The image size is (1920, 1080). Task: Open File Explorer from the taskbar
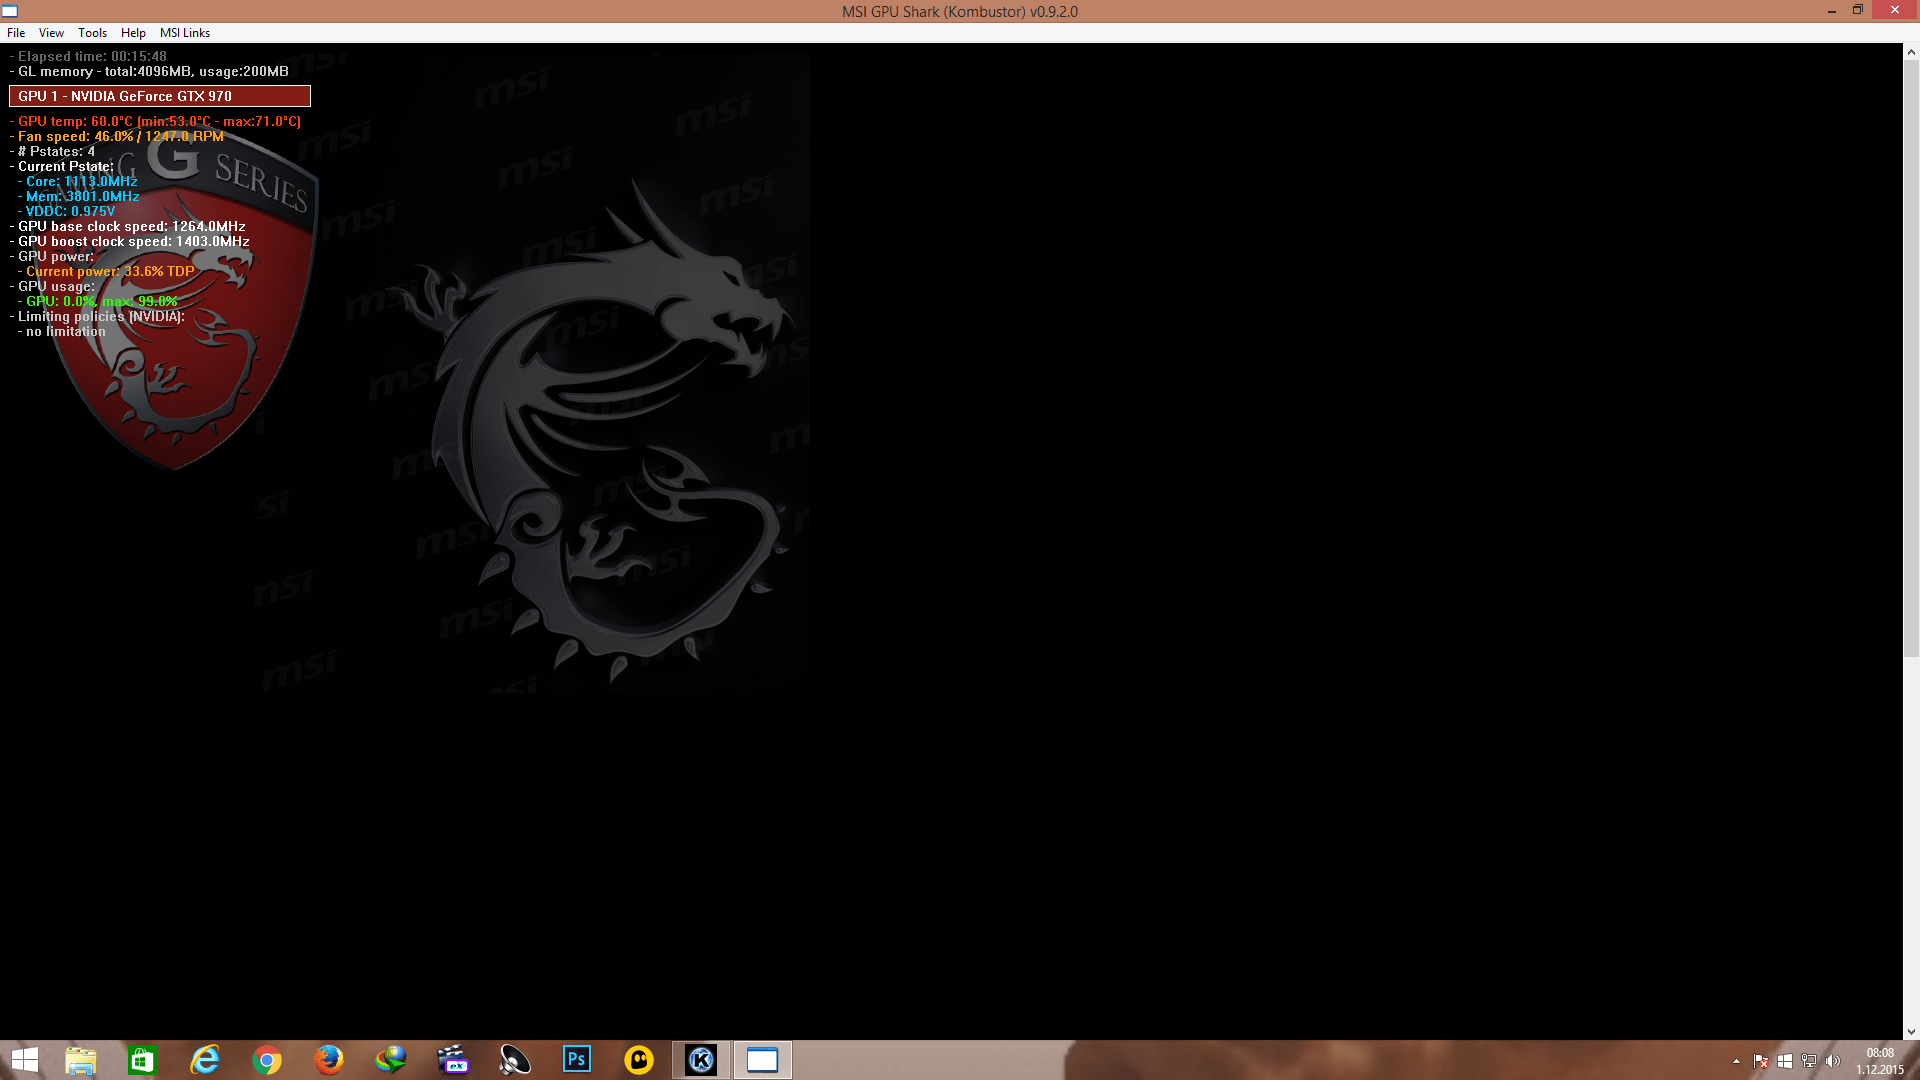tap(82, 1060)
